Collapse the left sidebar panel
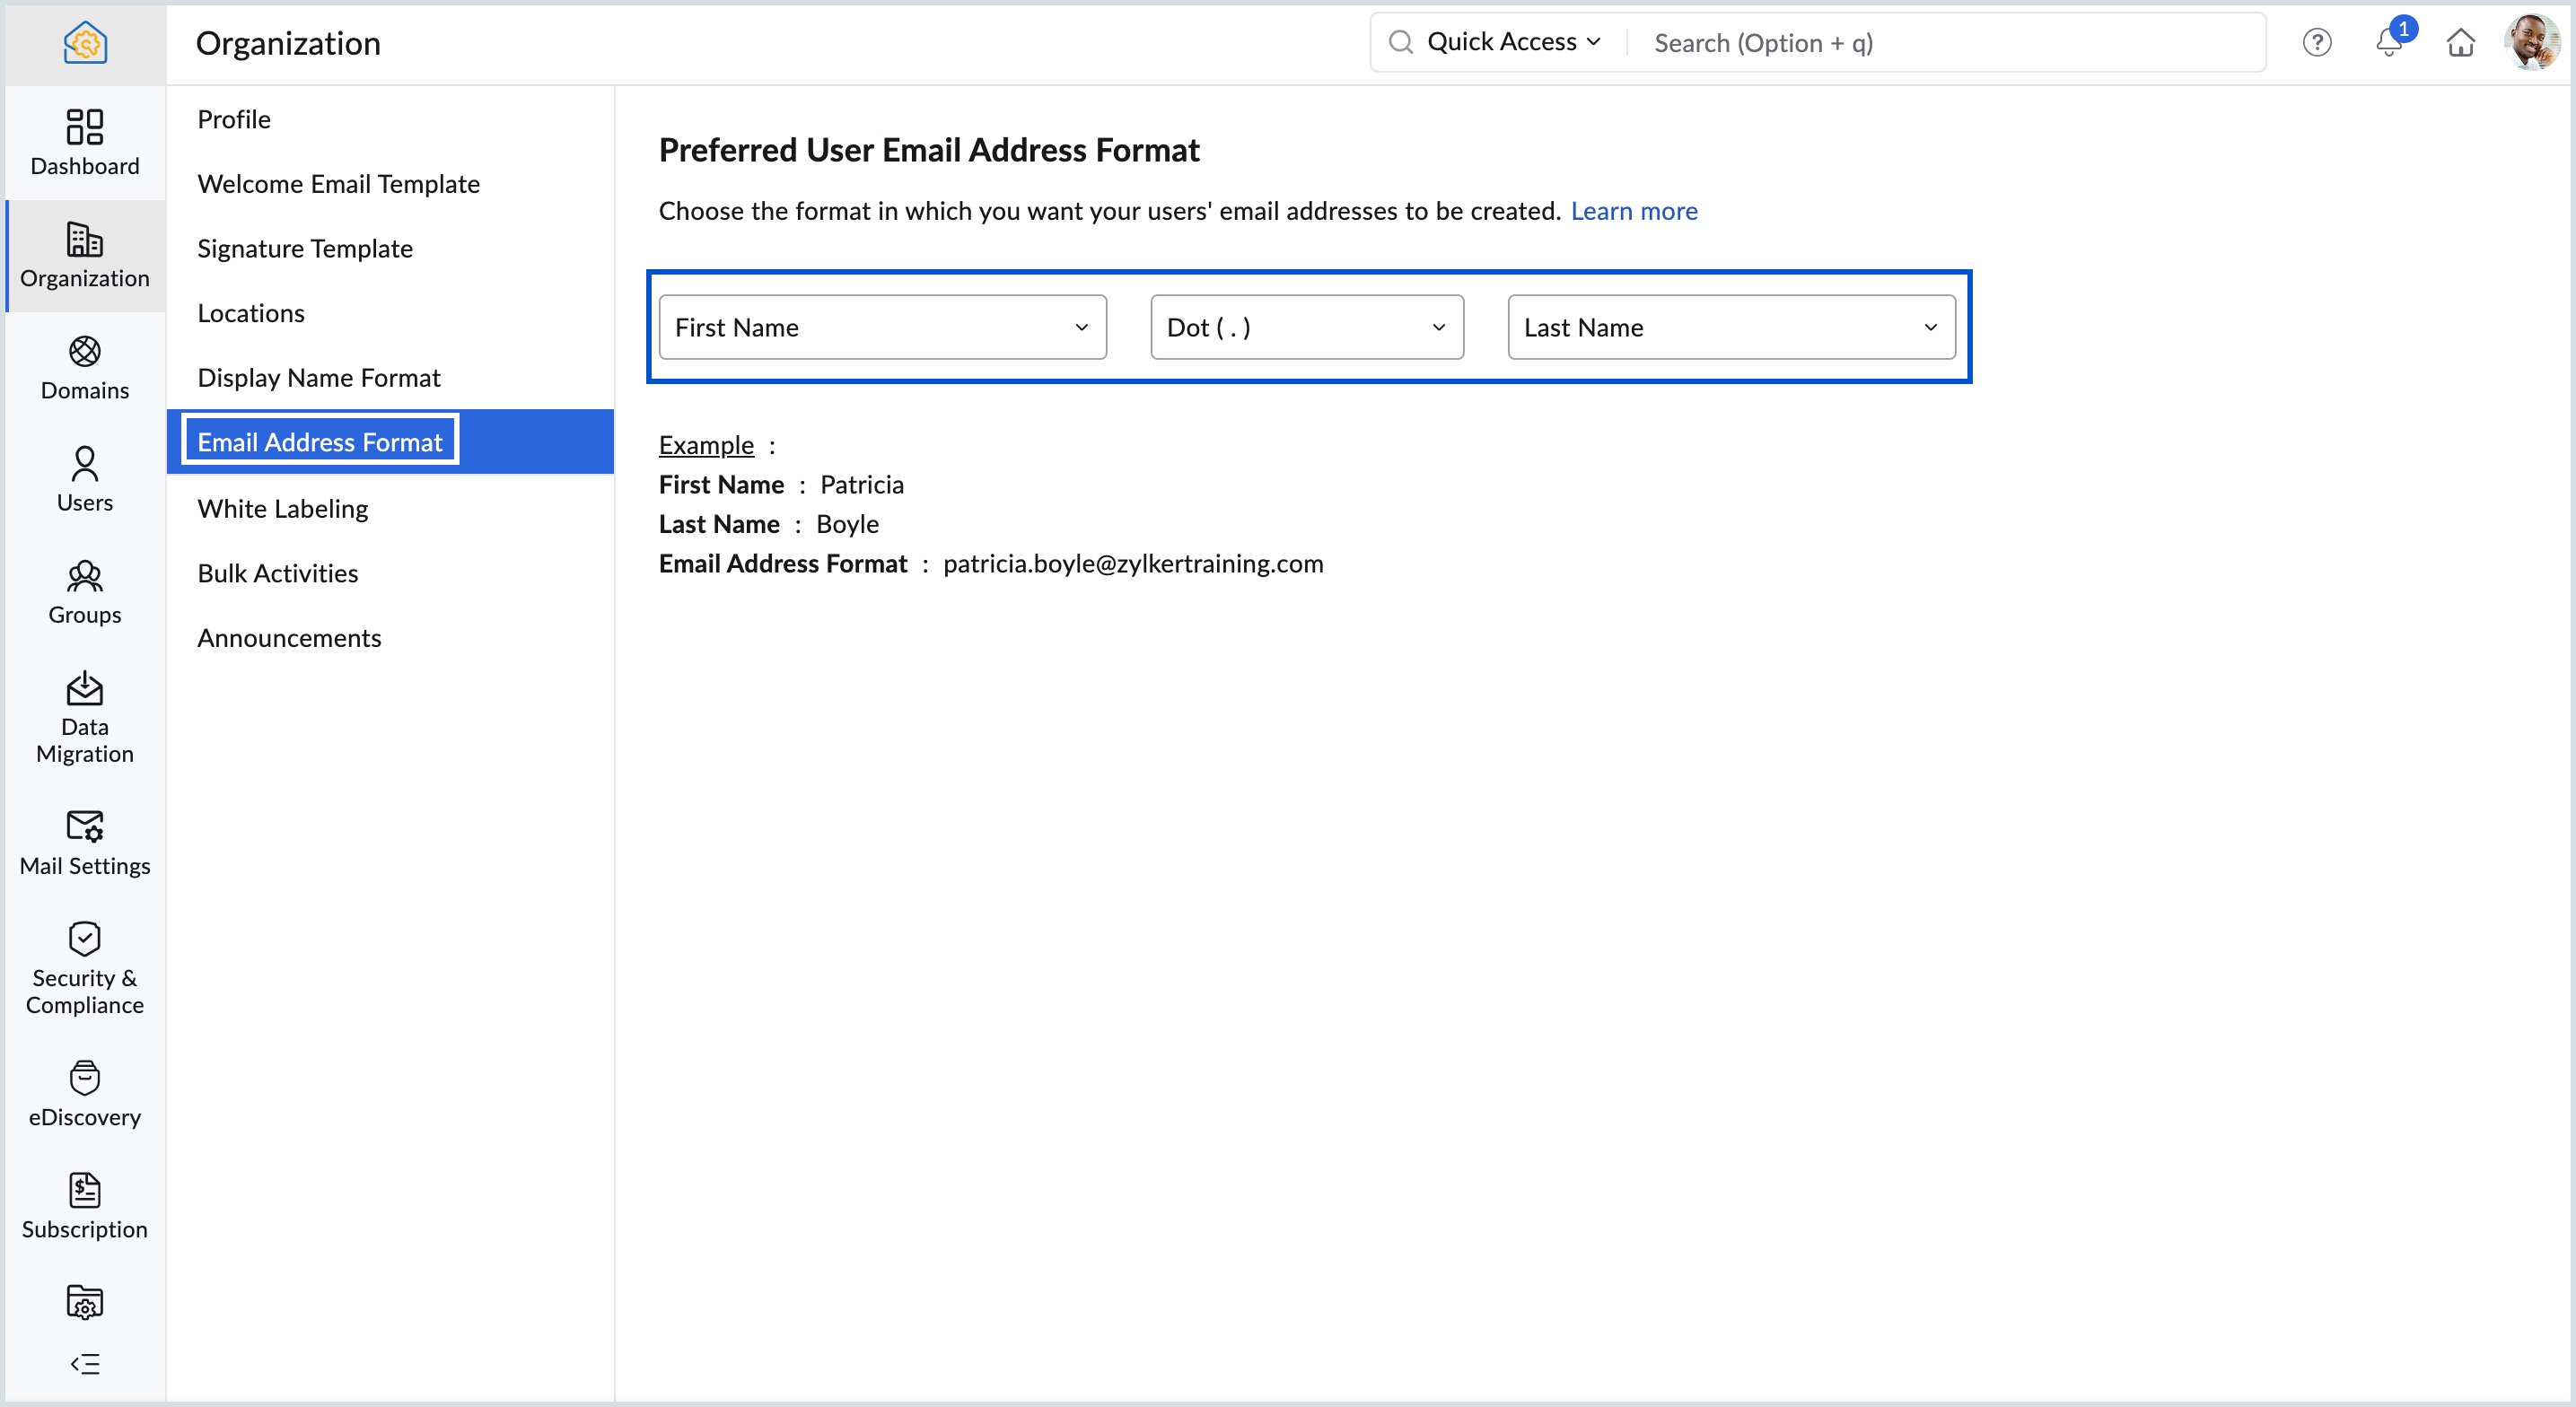 click(x=84, y=1363)
